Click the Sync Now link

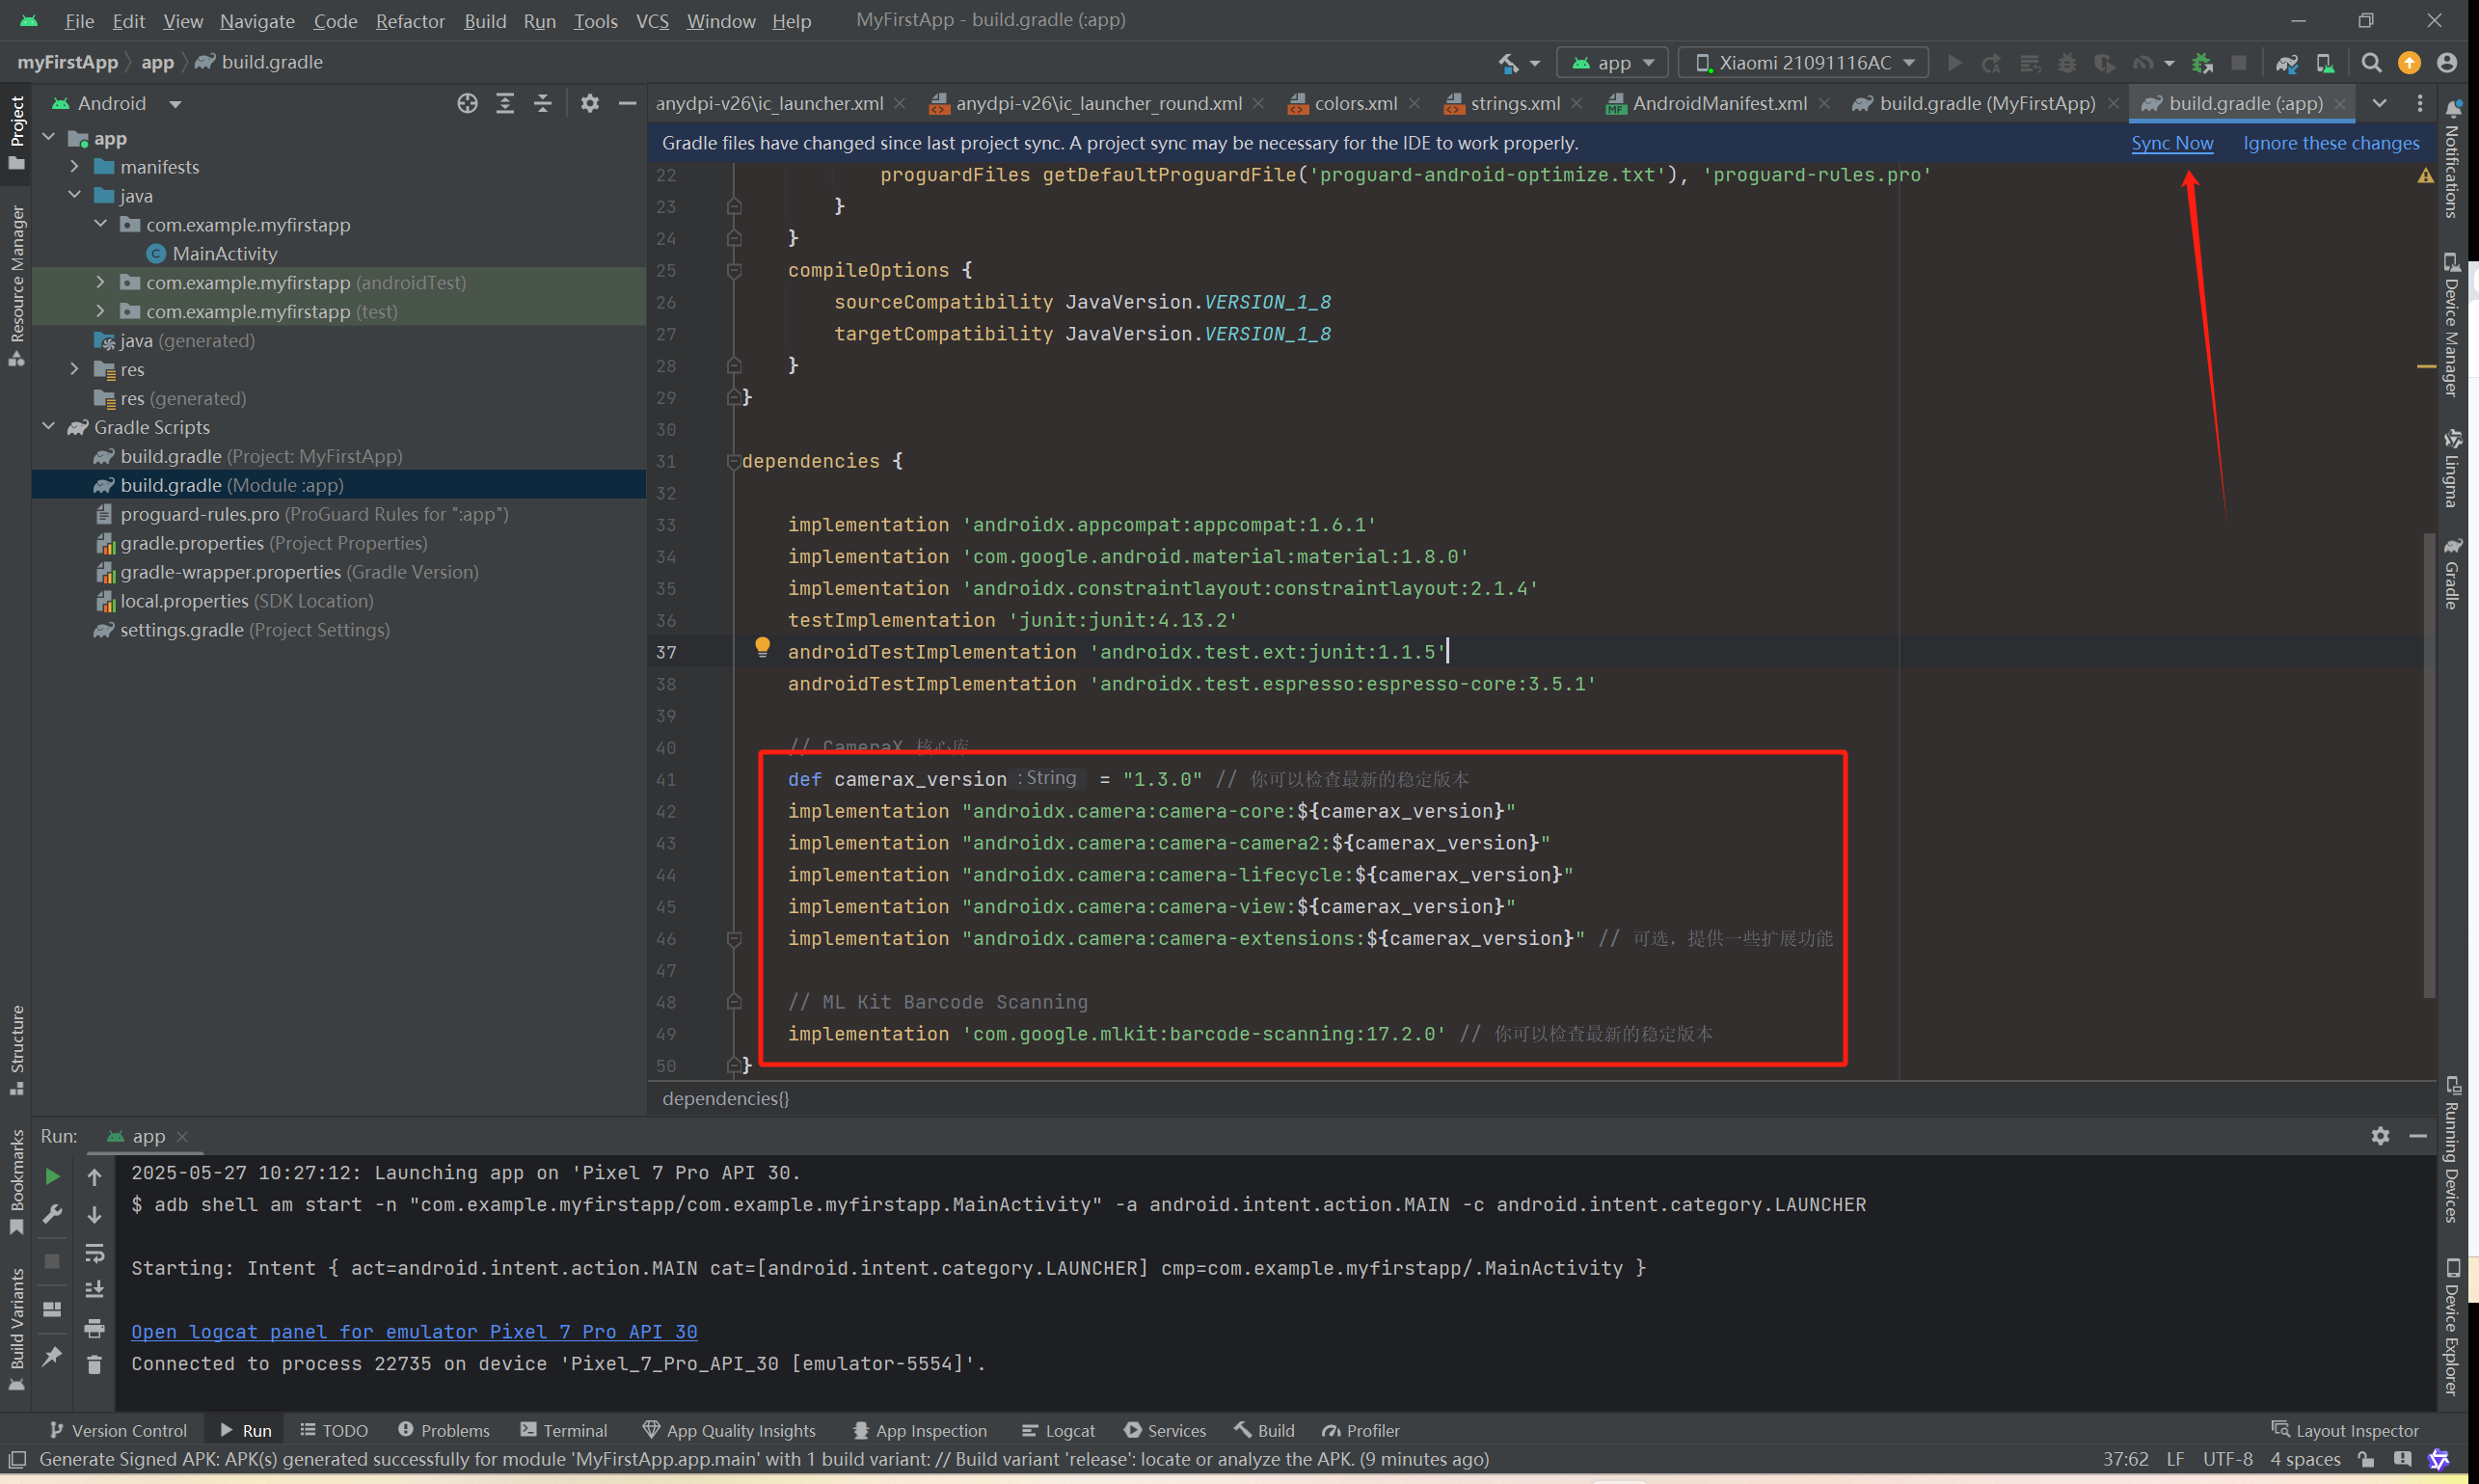click(2171, 143)
